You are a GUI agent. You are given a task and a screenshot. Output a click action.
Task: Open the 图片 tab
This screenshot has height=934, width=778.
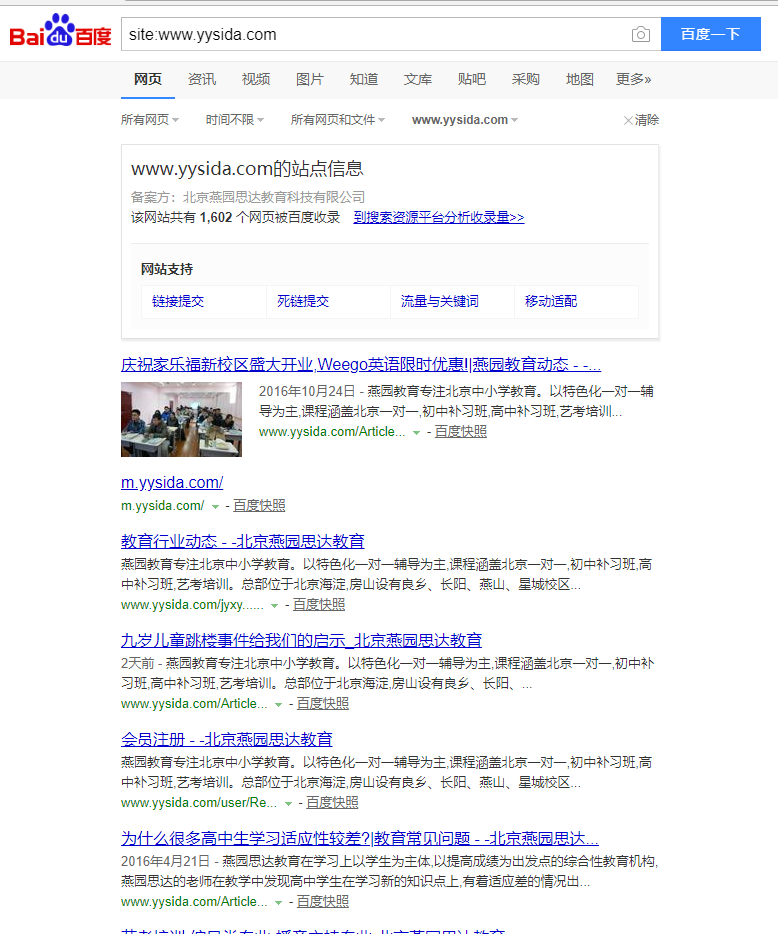310,79
